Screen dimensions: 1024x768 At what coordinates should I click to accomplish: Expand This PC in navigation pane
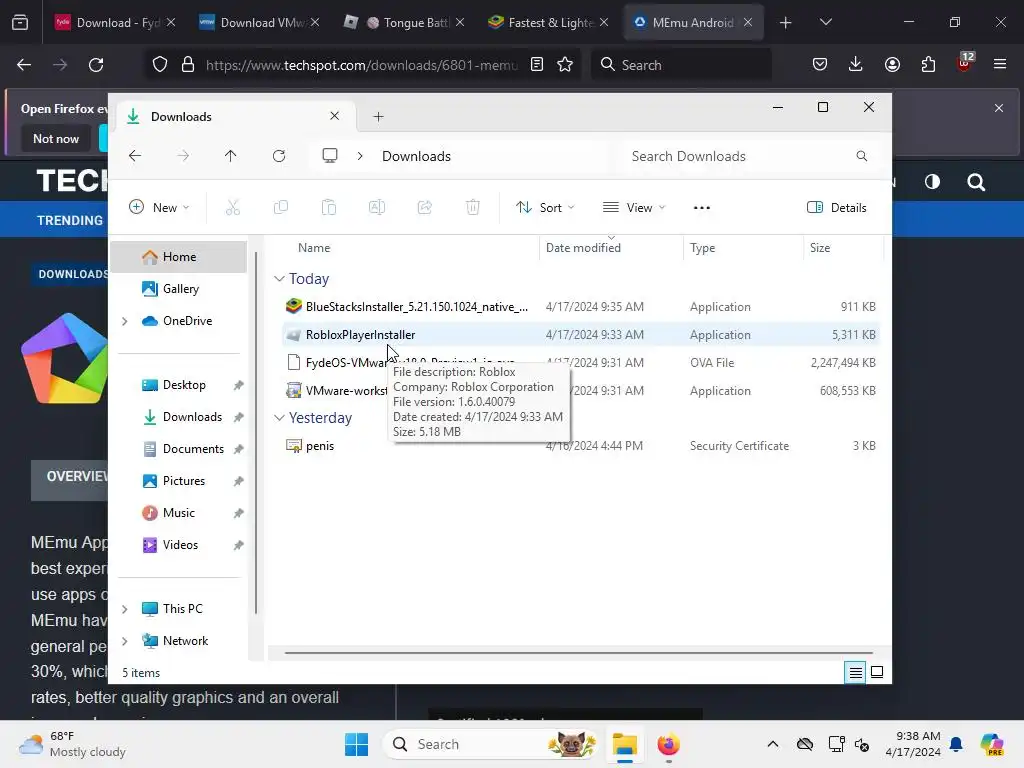125,609
